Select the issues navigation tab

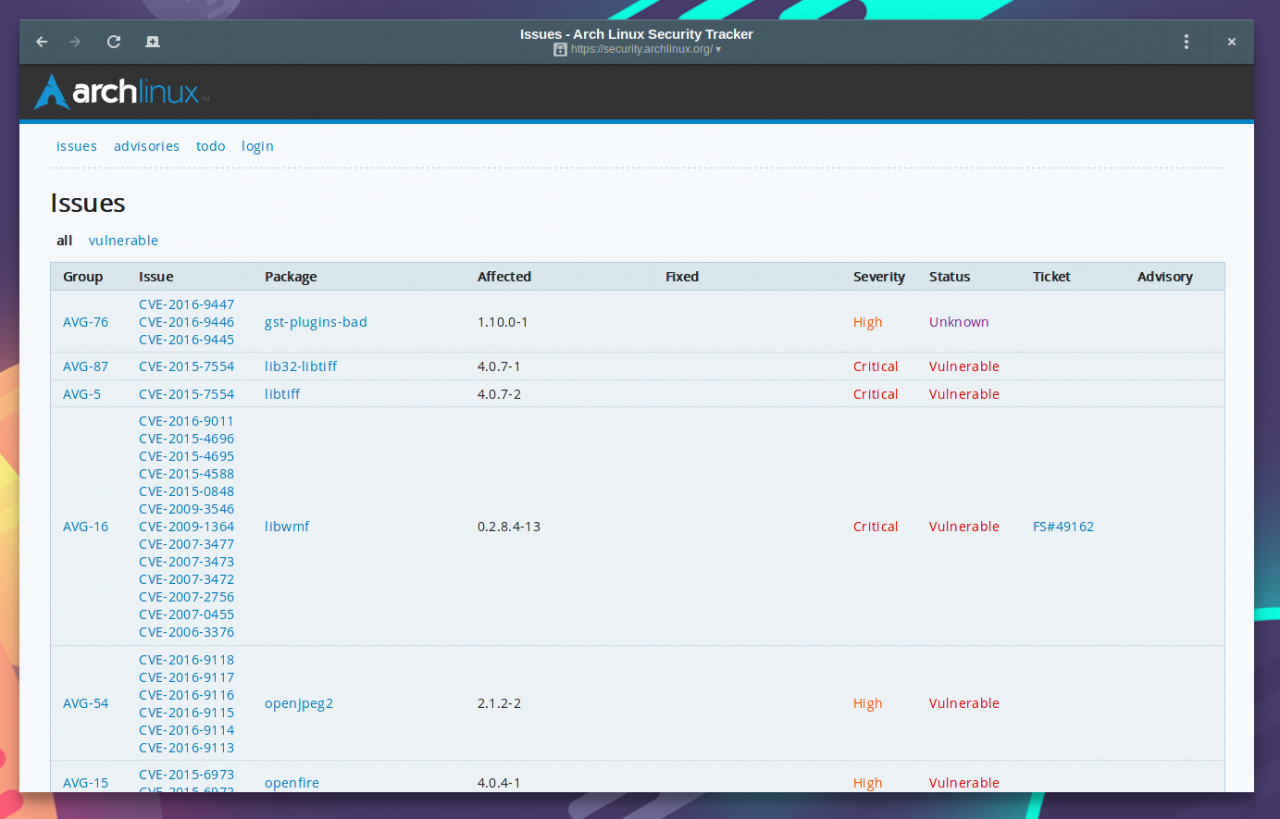click(x=76, y=146)
